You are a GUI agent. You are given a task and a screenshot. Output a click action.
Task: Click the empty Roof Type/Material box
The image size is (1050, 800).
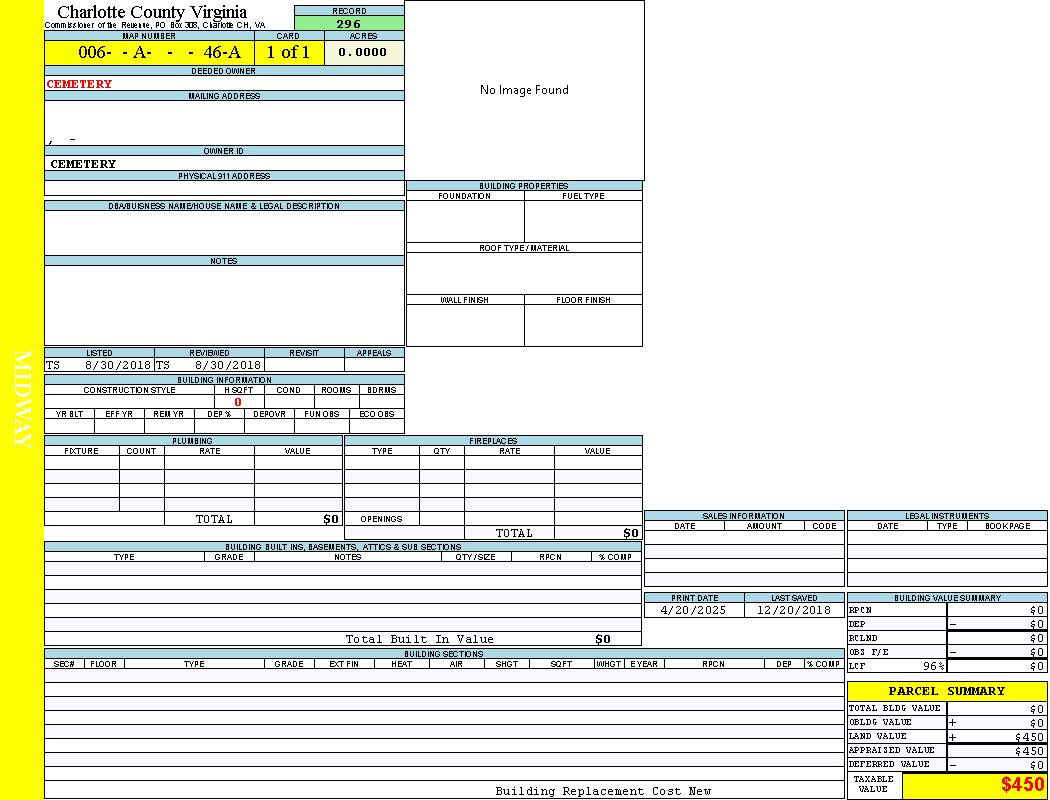coord(524,273)
